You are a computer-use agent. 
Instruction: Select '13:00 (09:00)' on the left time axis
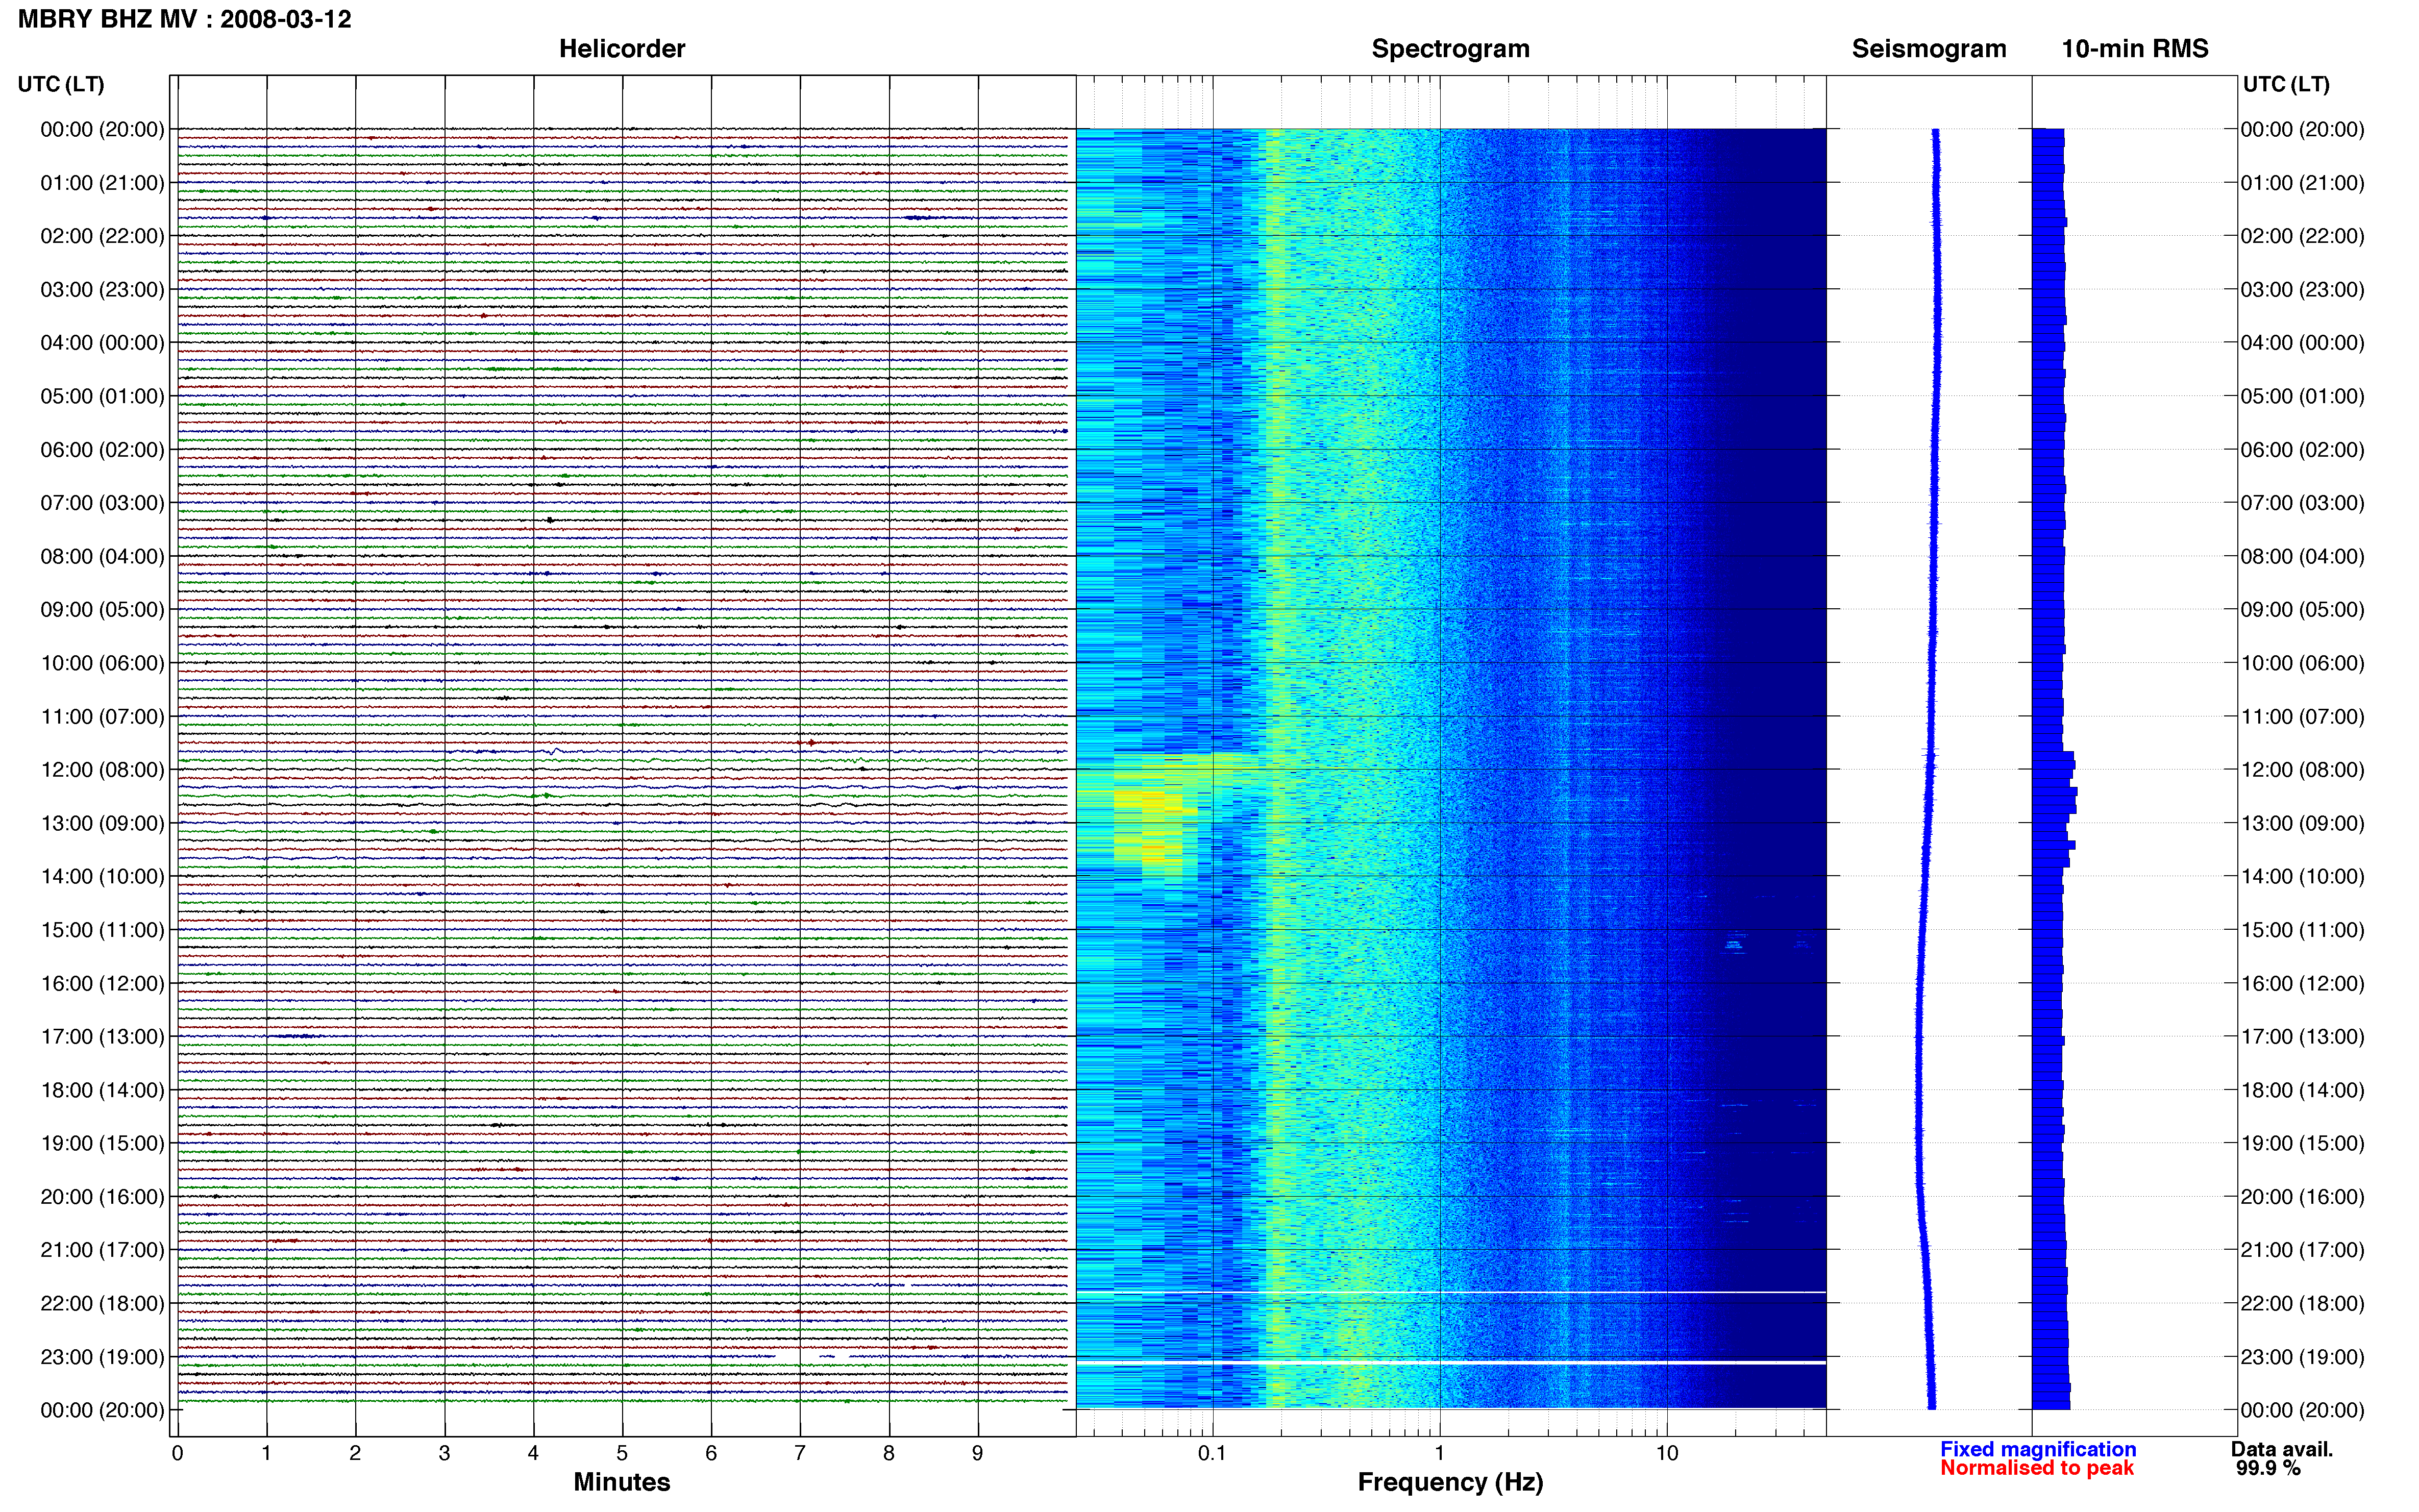coord(102,823)
